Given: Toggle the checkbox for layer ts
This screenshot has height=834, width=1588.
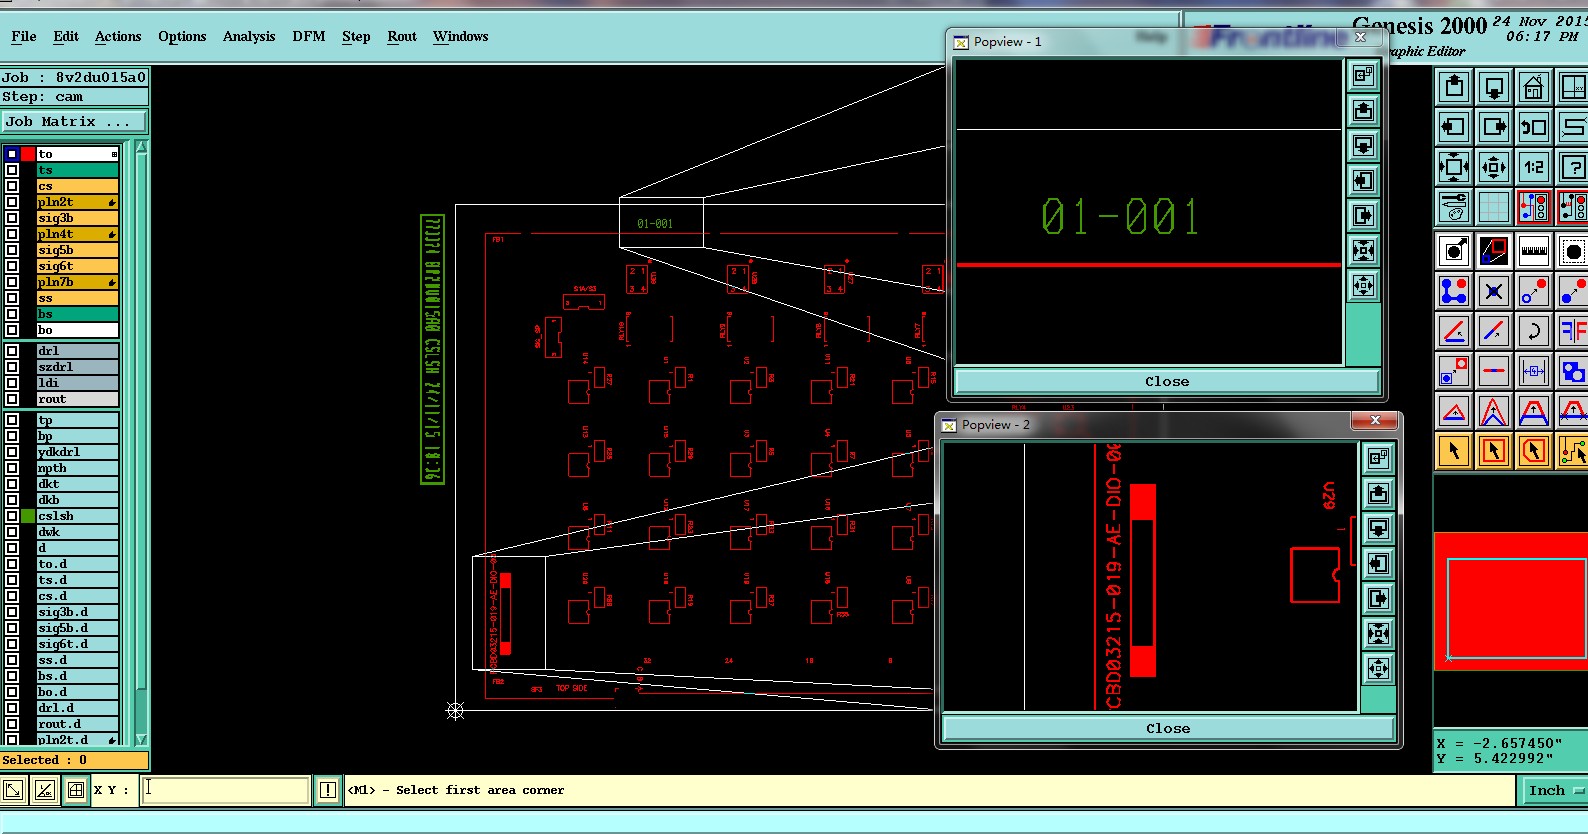Looking at the screenshot, I should click(12, 170).
